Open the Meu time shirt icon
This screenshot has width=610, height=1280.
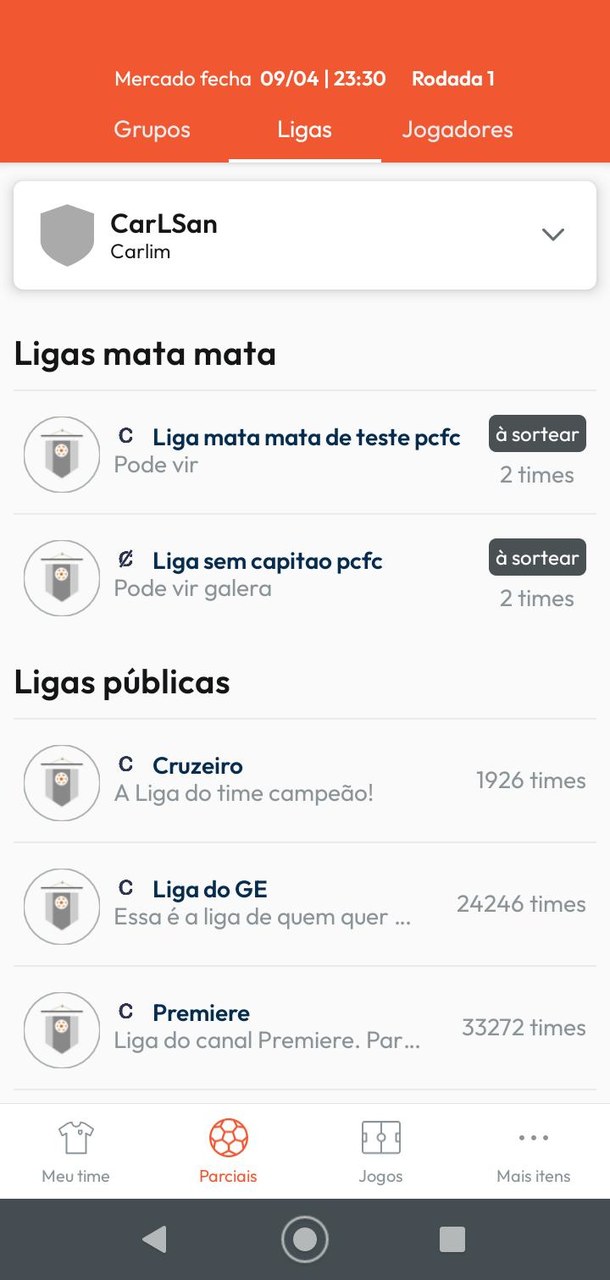coord(76,1138)
